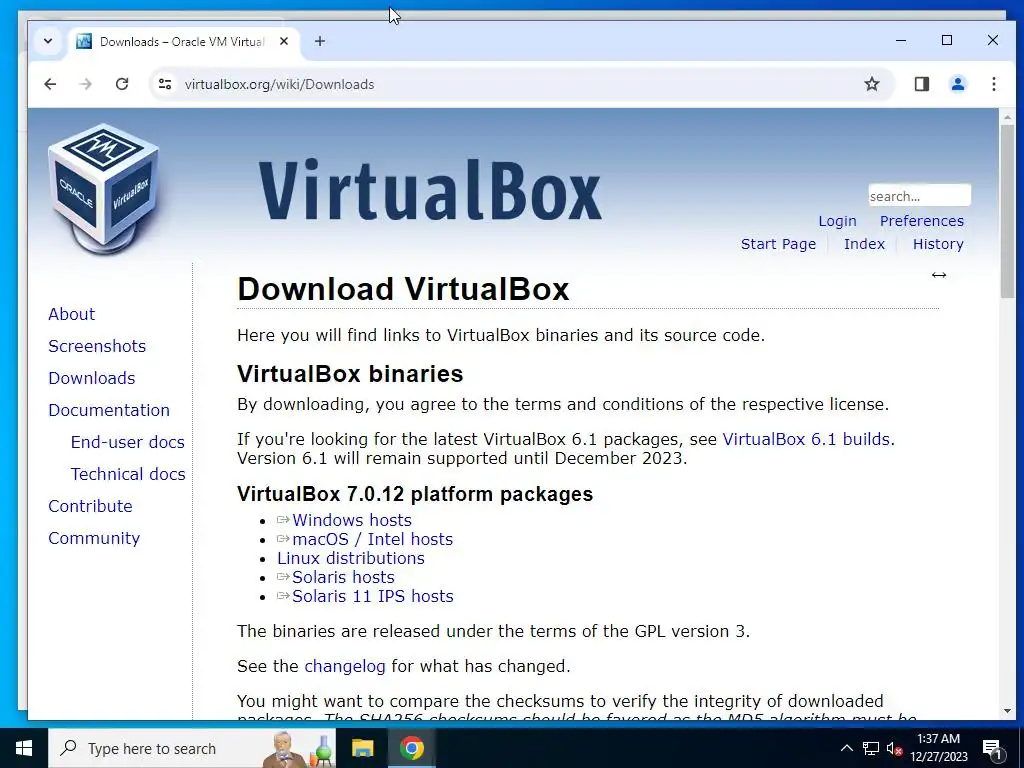Show hidden system tray icons chevron
1024x768 pixels.
846,748
